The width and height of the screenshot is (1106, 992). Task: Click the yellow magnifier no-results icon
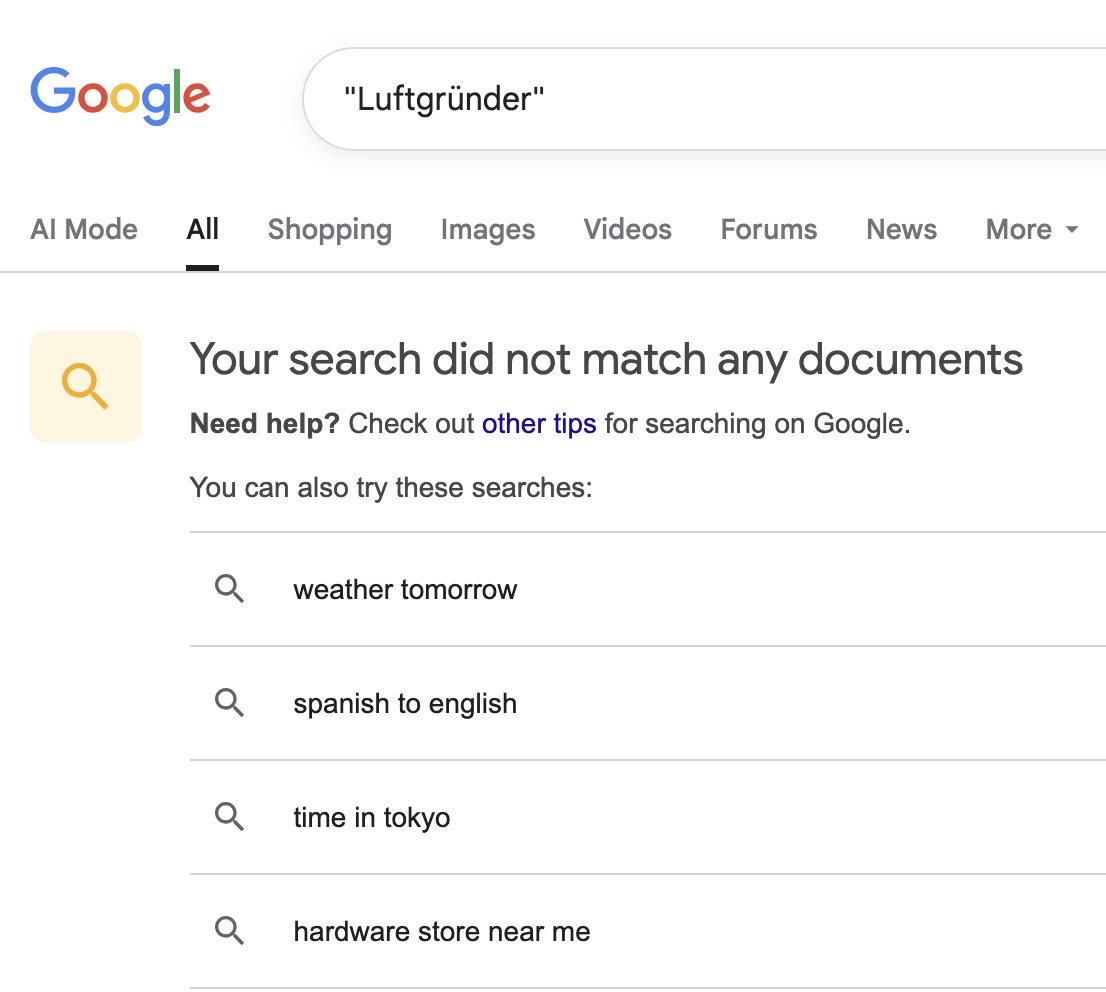tap(86, 386)
